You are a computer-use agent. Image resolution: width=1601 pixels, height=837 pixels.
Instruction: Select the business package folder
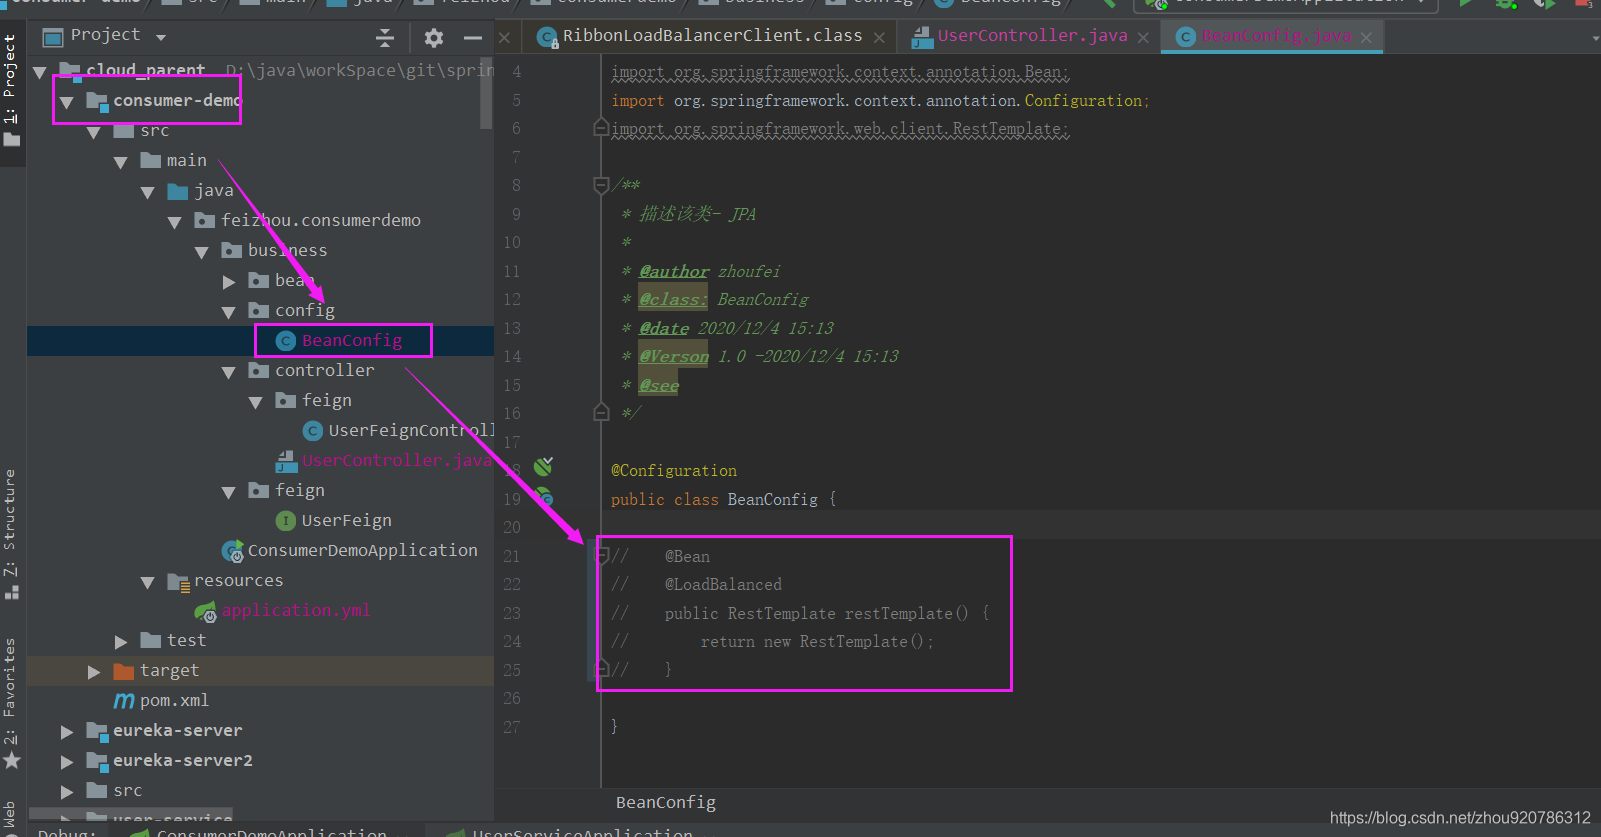(x=287, y=250)
